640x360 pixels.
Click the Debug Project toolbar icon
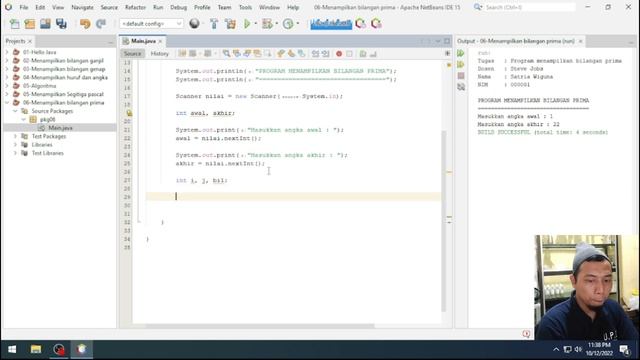tap(267, 24)
